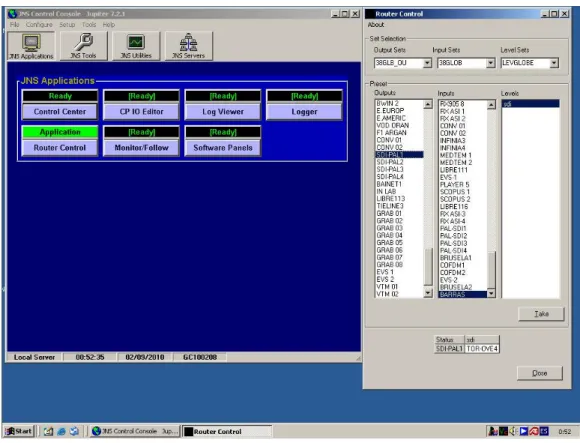Image resolution: width=580 pixels, height=443 pixels.
Task: Select the sdi level in Levels list
Action: coord(530,104)
